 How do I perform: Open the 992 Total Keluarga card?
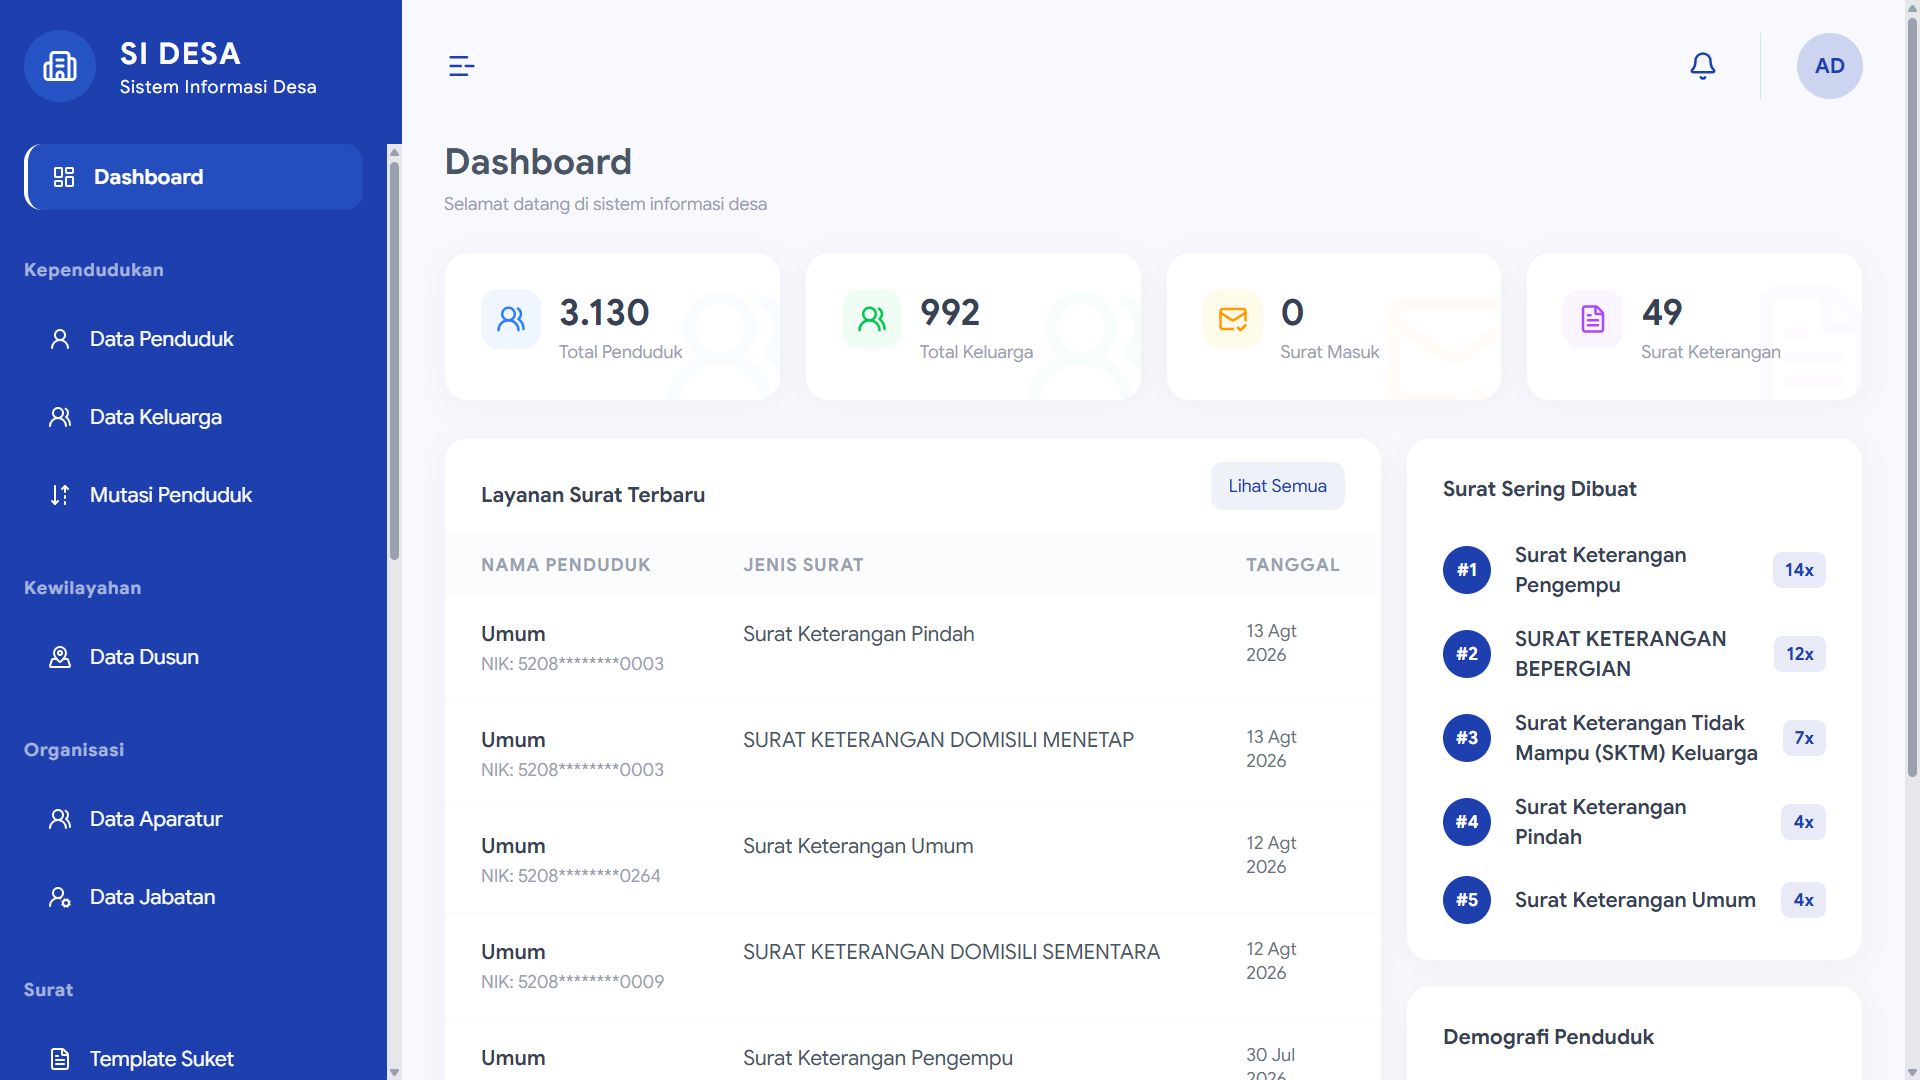973,326
